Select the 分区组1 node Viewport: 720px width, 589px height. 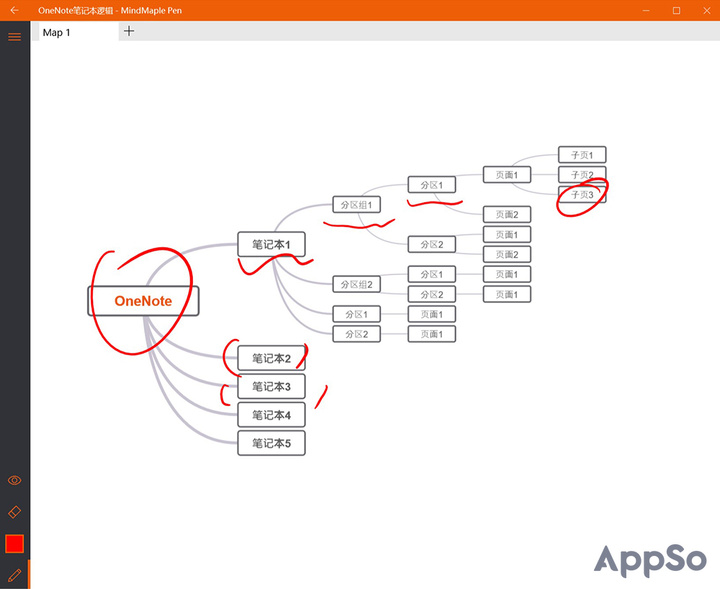pyautogui.click(x=357, y=205)
